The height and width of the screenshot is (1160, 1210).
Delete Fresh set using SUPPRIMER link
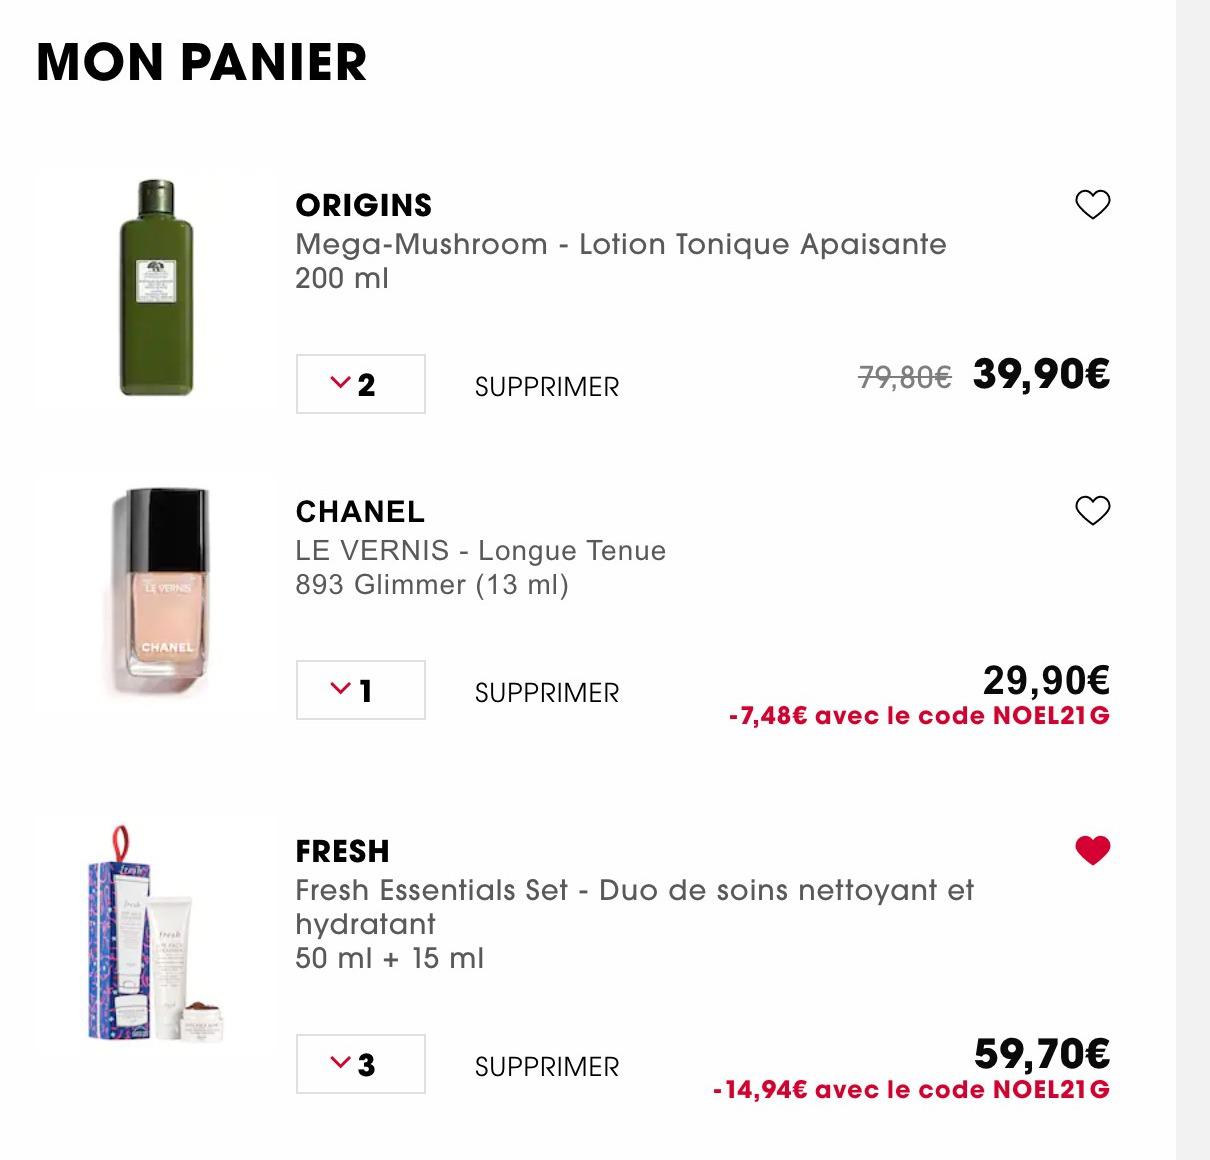pos(547,1067)
